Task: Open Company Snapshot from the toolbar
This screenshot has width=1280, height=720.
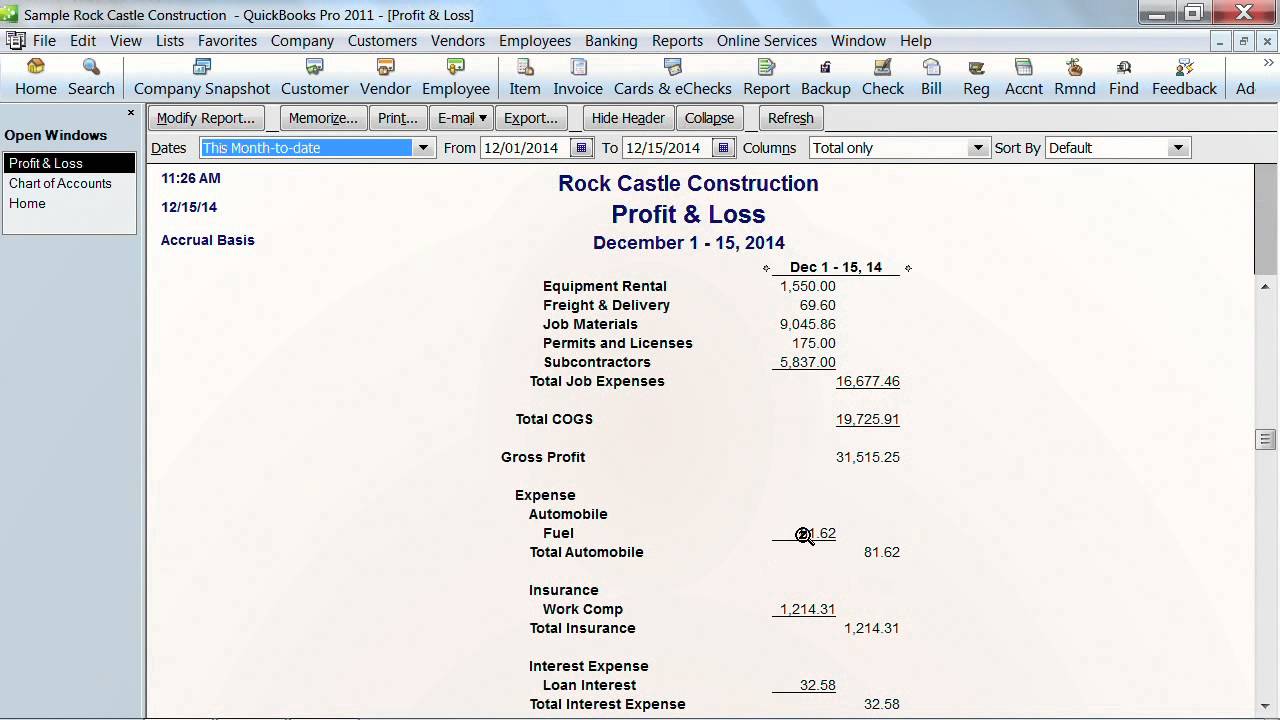Action: 202,77
